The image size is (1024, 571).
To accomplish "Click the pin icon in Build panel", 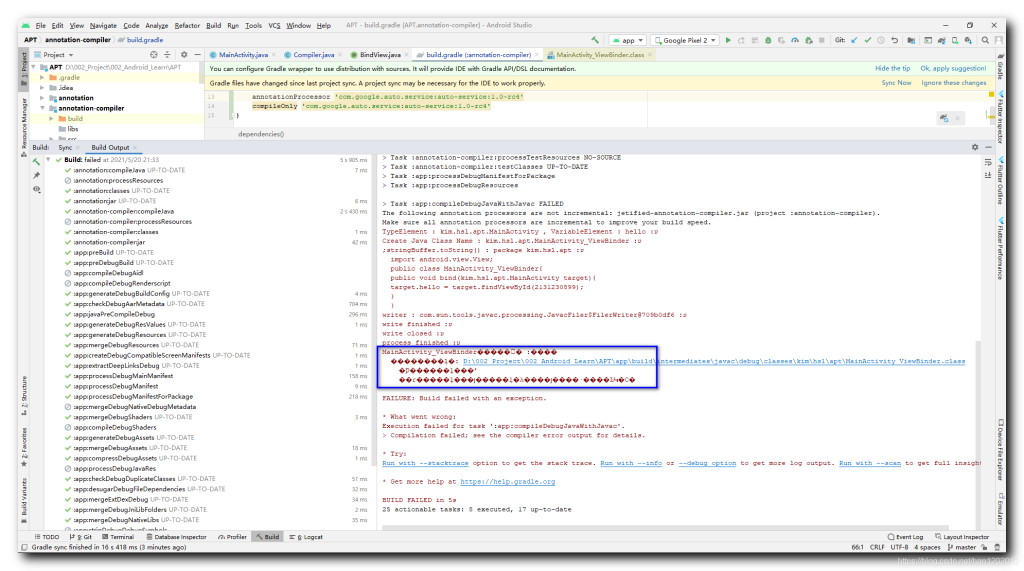I will tap(37, 175).
